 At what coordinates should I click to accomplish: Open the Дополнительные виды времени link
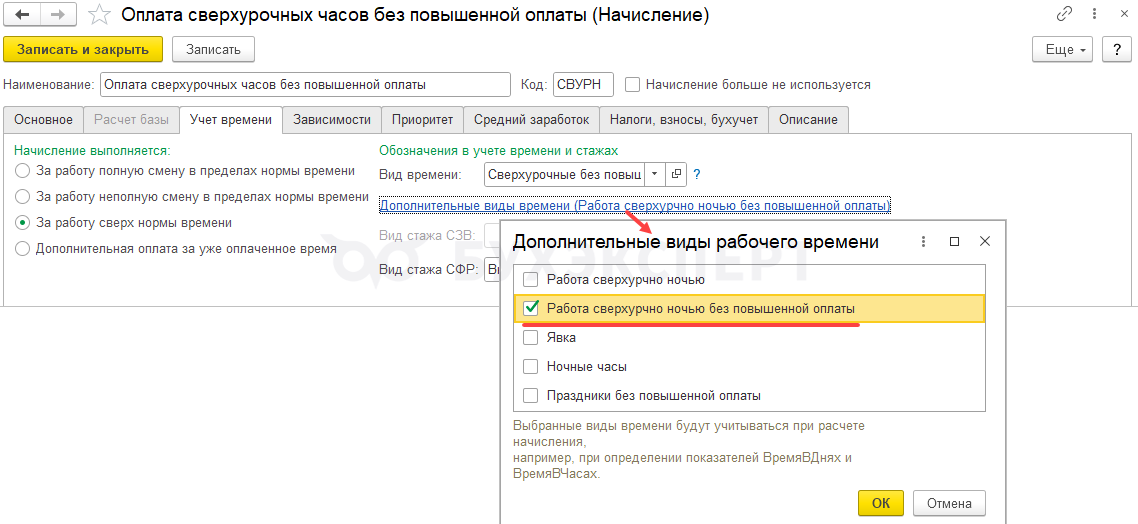point(635,206)
